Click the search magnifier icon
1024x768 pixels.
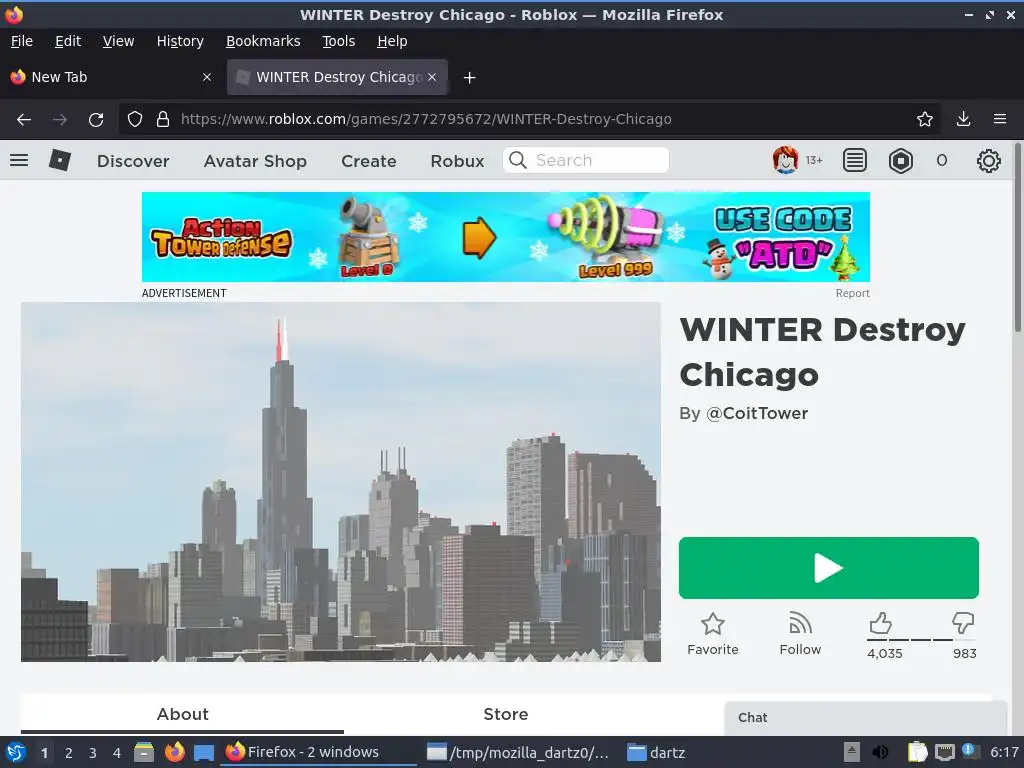(x=518, y=160)
